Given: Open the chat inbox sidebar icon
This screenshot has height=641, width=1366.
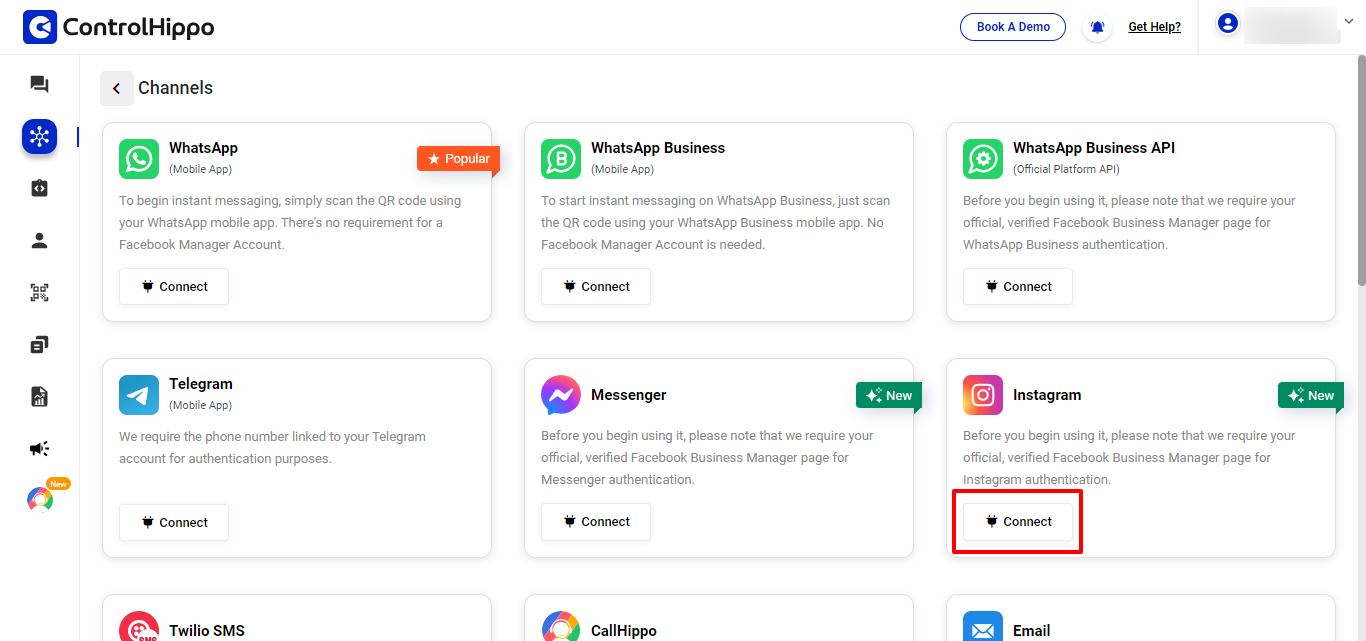Looking at the screenshot, I should point(39,84).
